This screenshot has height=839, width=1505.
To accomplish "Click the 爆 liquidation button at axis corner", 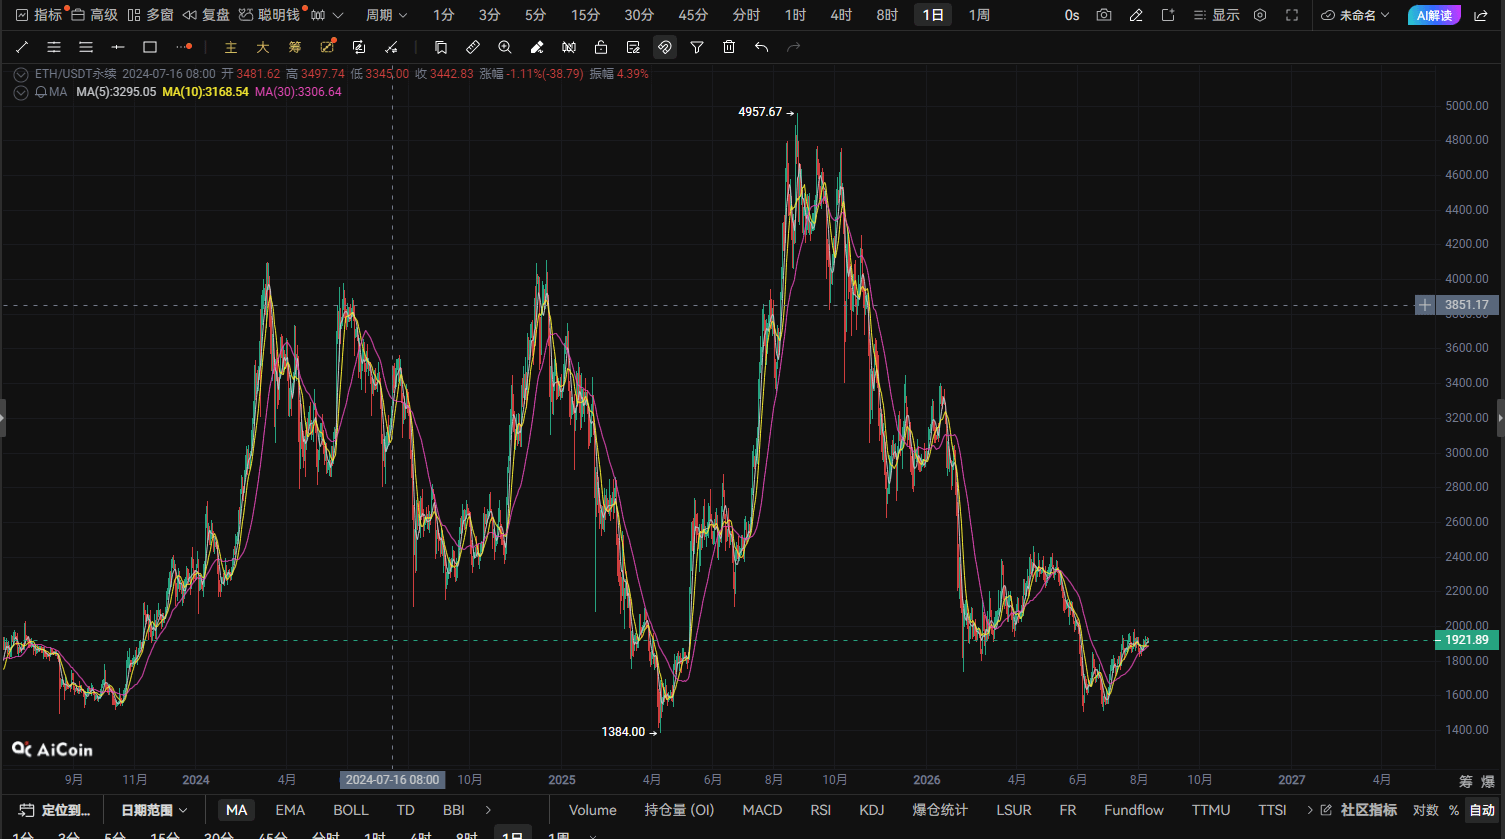I will [x=1487, y=781].
